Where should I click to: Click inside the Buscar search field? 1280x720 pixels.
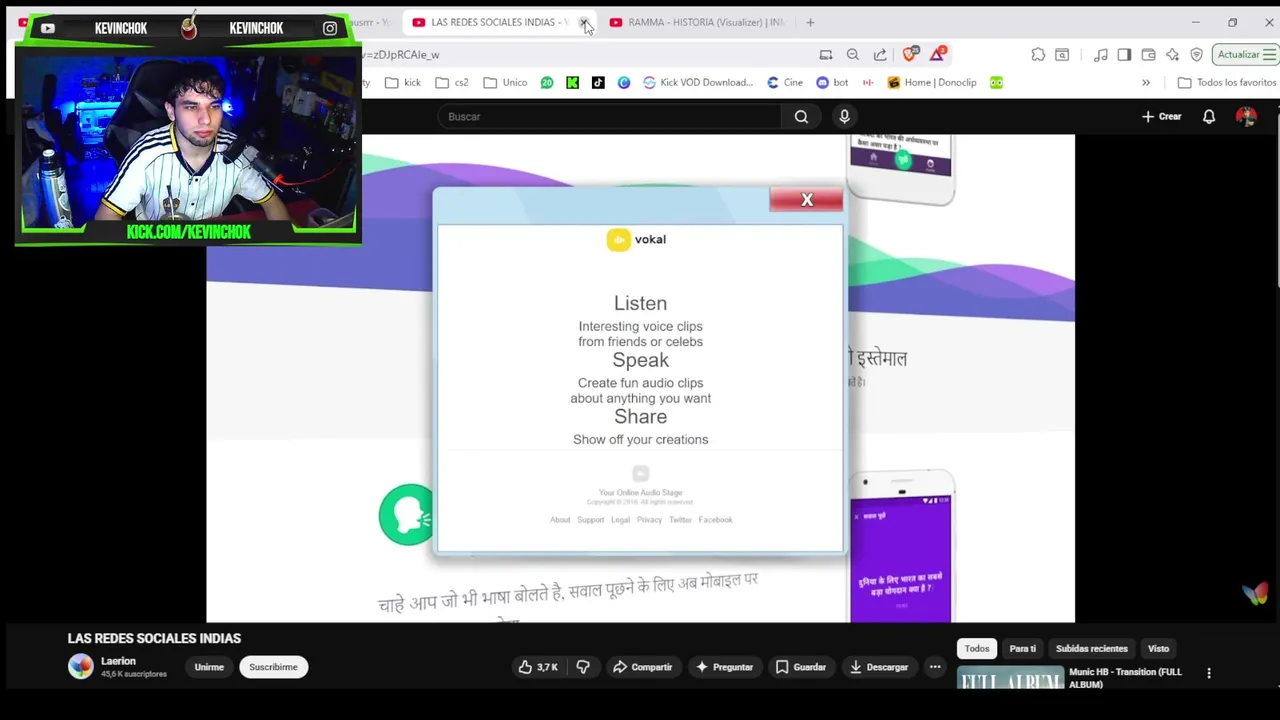(x=609, y=117)
